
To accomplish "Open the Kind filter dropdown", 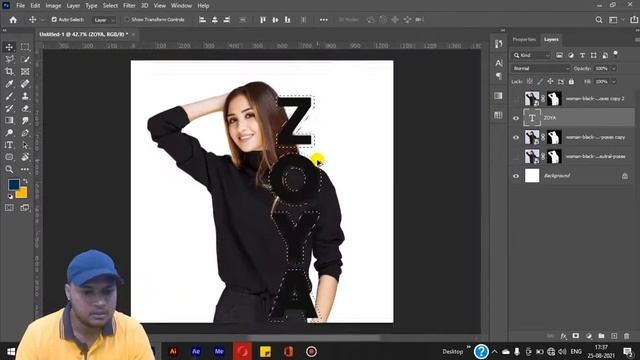I will 532,55.
